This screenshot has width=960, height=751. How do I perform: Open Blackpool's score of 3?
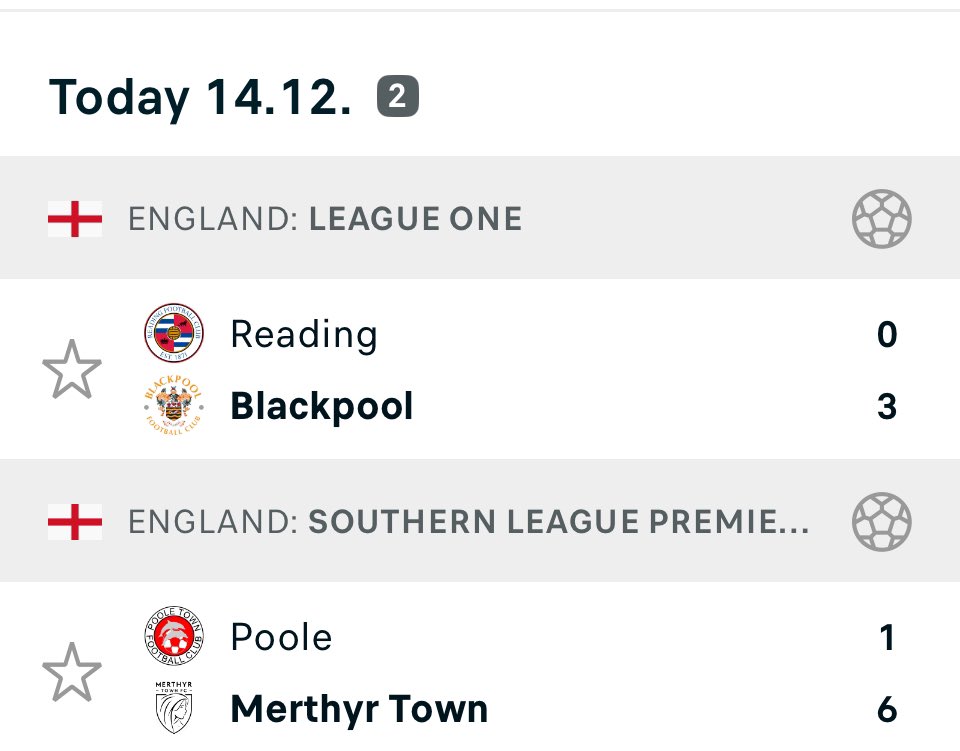coord(887,406)
